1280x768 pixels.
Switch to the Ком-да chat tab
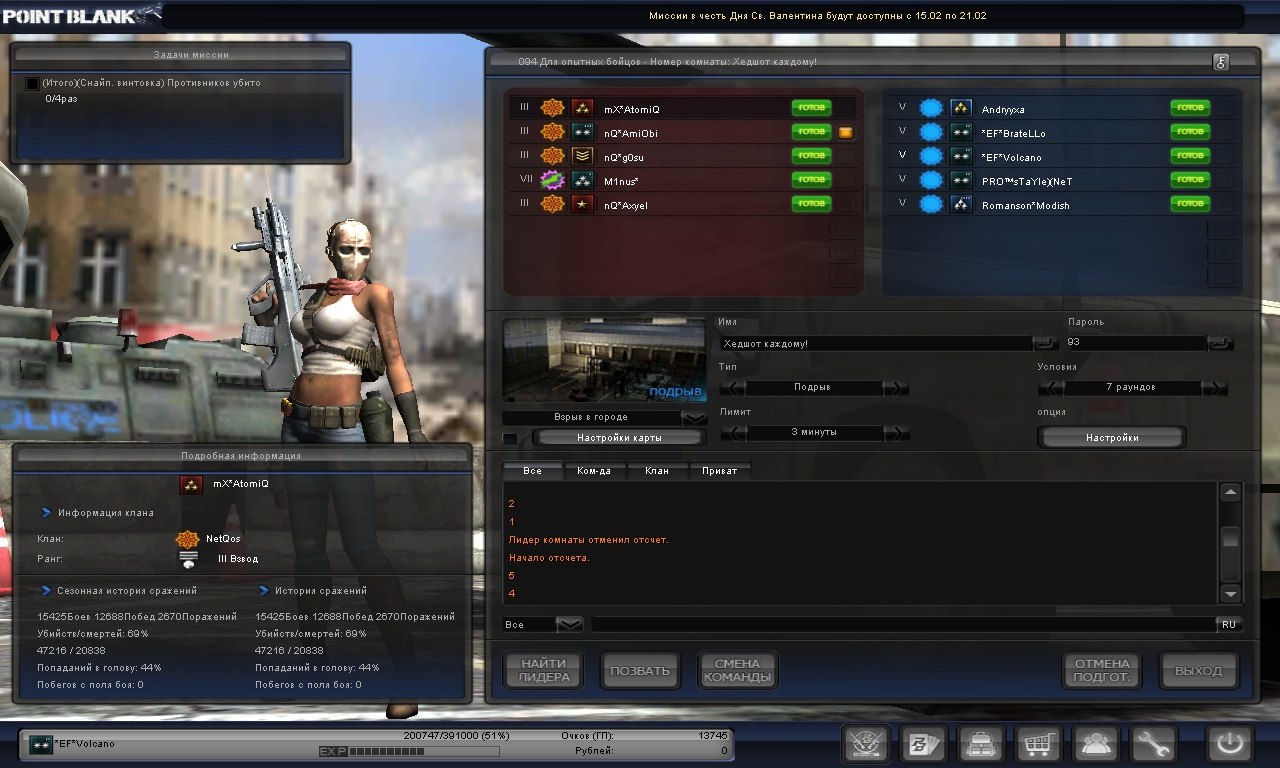click(594, 471)
